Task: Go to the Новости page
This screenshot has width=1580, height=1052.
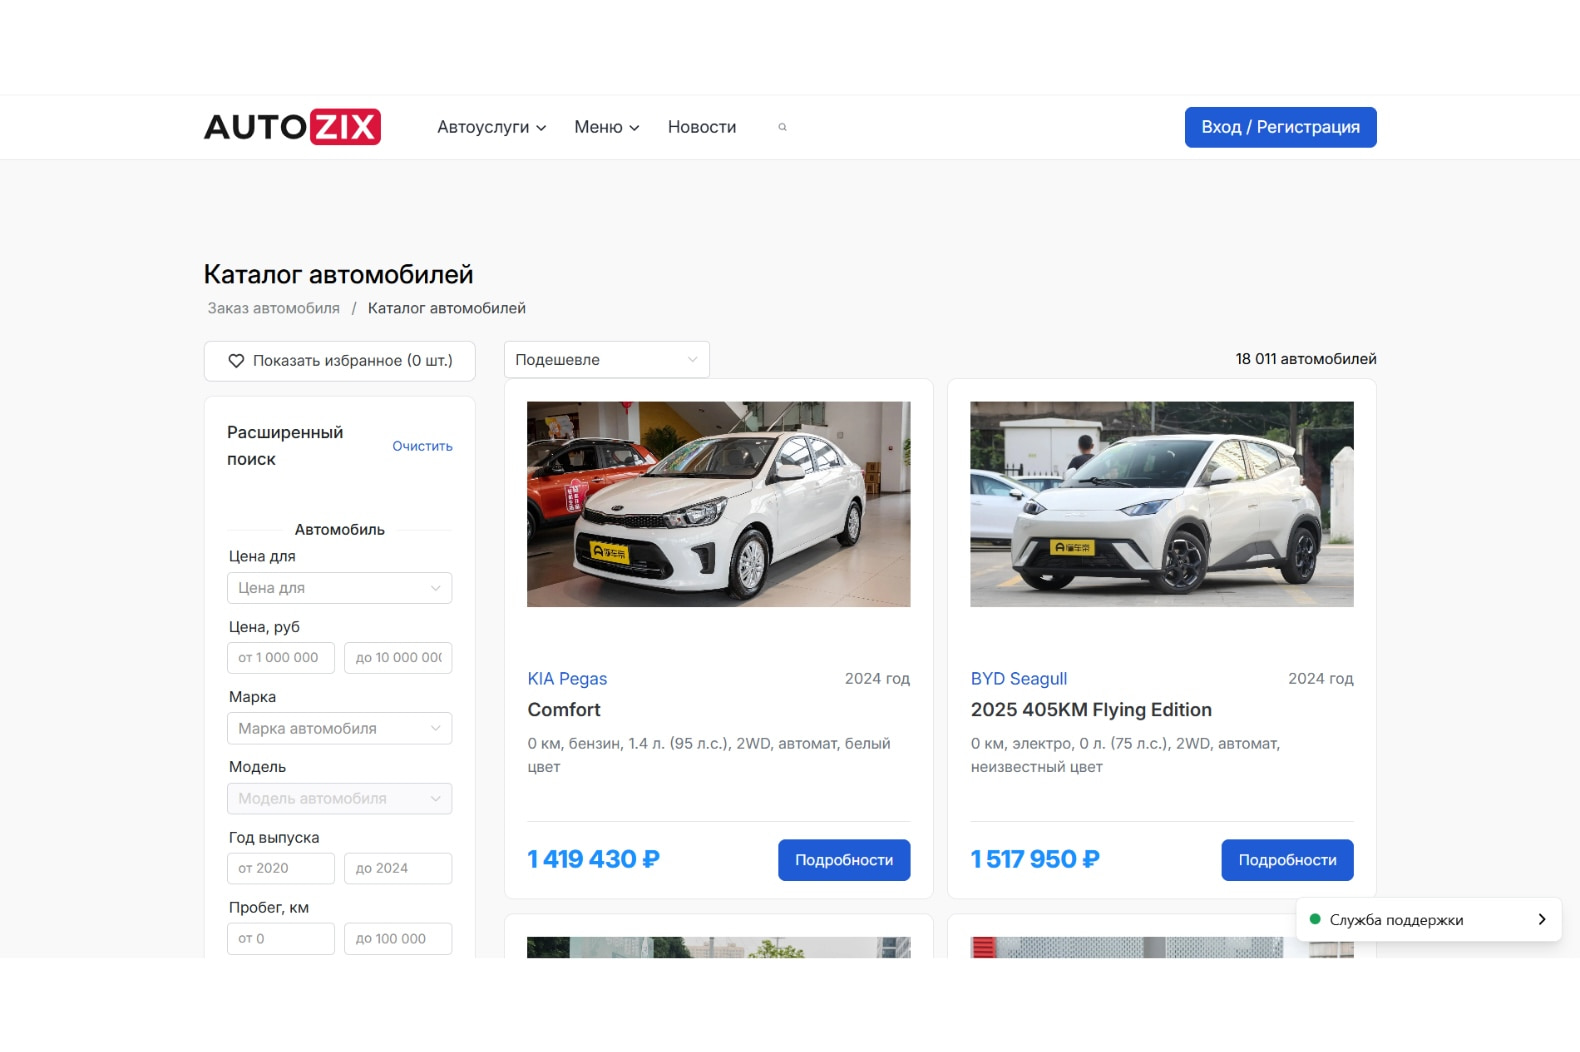Action: click(701, 127)
